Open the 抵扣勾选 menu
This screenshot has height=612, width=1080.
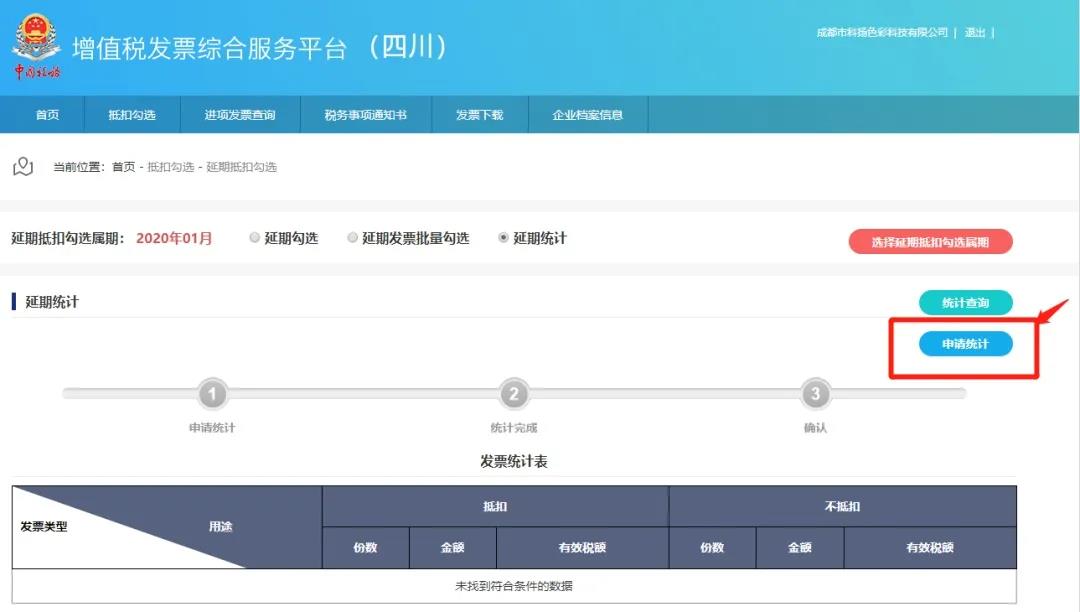click(x=132, y=115)
